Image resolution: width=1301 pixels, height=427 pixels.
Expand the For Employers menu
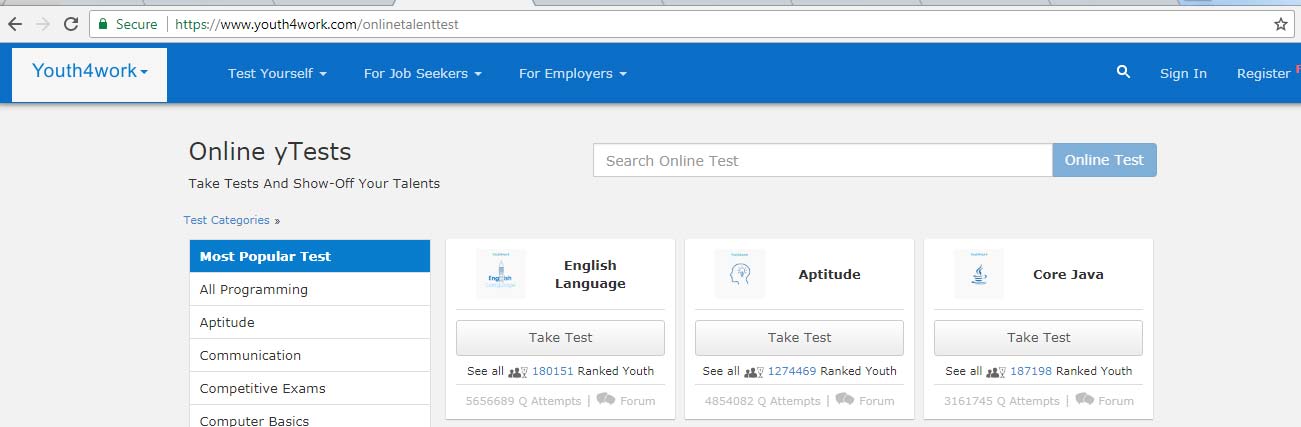[x=573, y=73]
